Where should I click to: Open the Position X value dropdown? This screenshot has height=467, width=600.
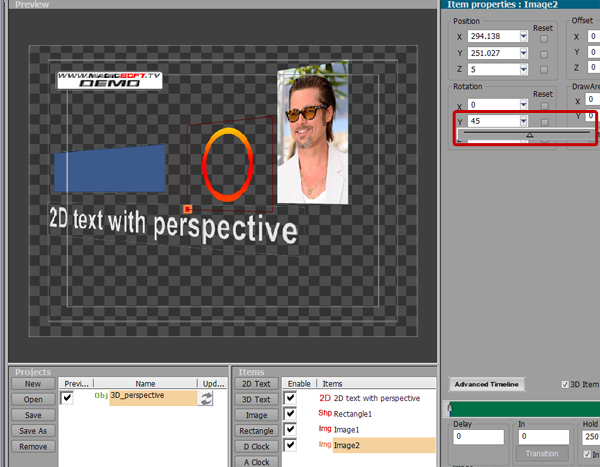[x=523, y=36]
